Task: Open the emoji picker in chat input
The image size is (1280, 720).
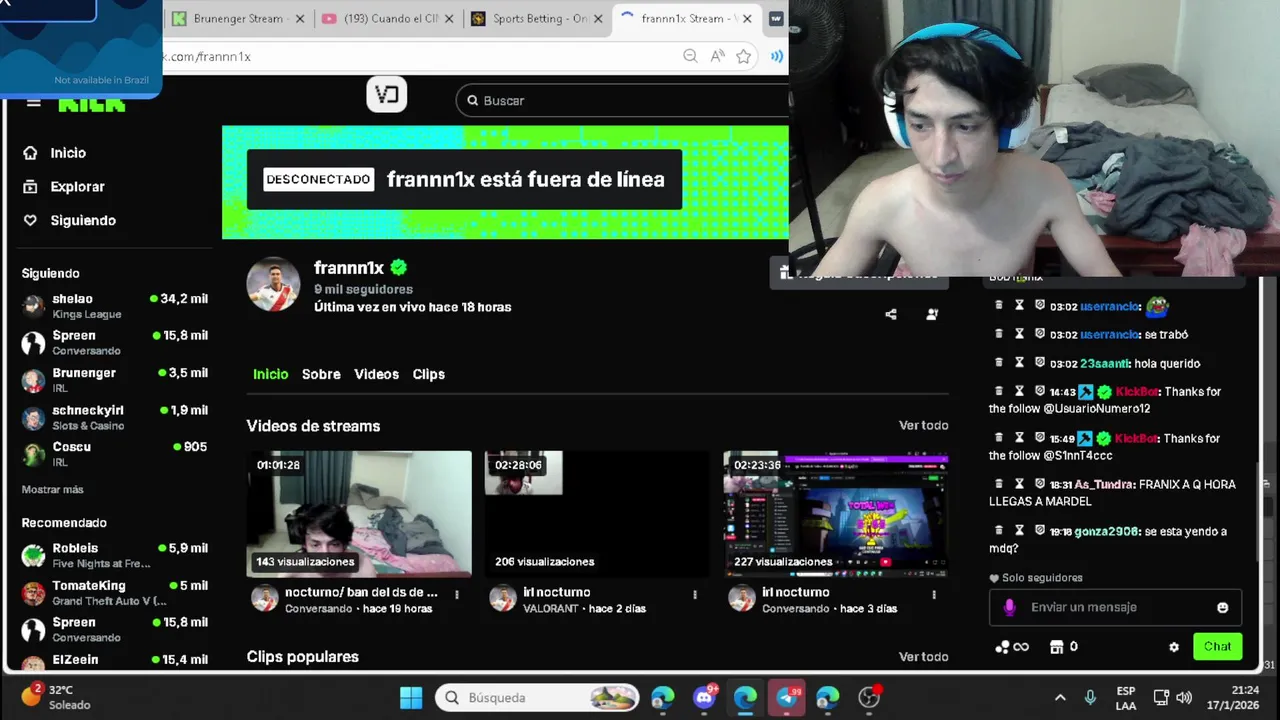Action: (1222, 607)
